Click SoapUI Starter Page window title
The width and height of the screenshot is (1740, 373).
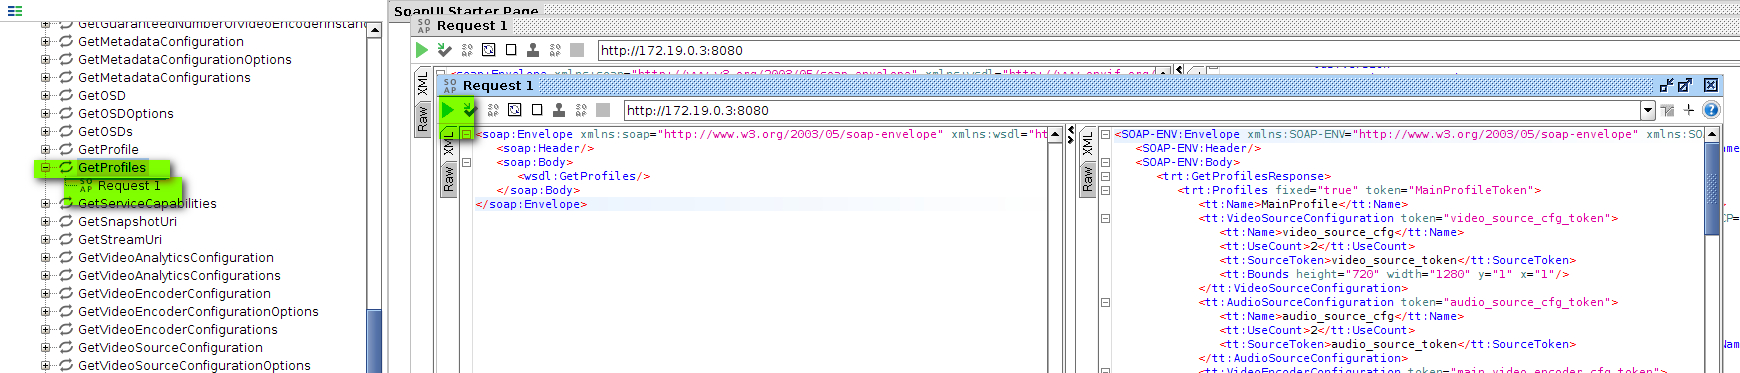pyautogui.click(x=466, y=10)
